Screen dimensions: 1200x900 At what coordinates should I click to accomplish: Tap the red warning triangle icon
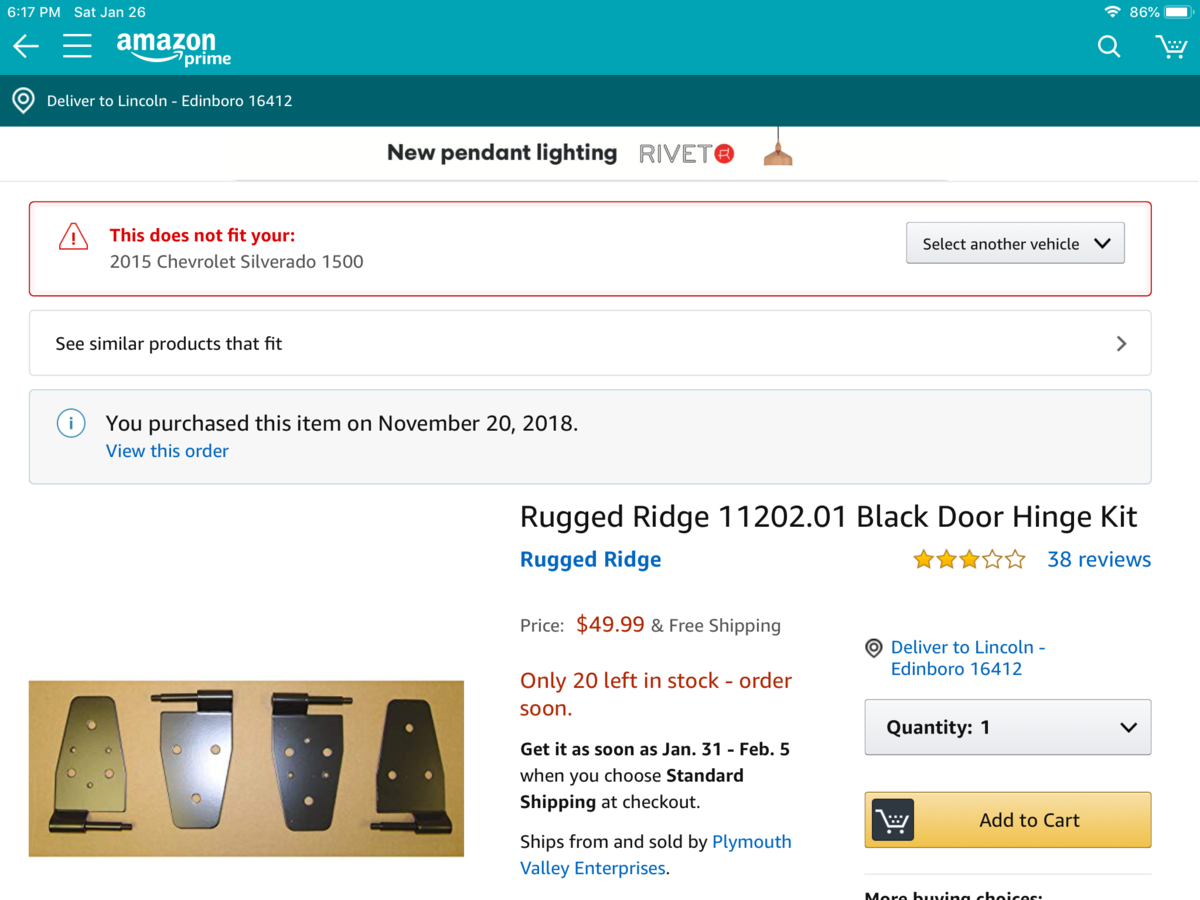pos(73,237)
